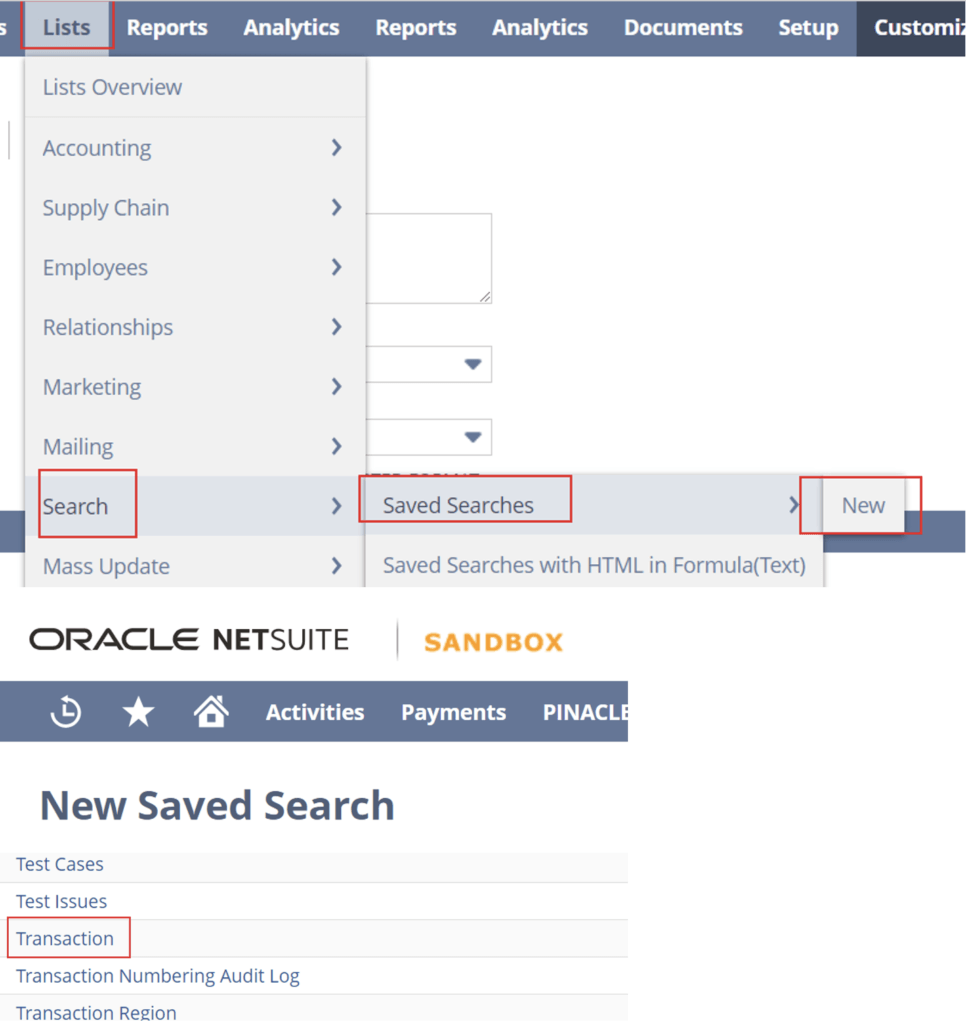The image size is (966, 1024).
Task: Open the Setup menu
Action: (x=808, y=27)
